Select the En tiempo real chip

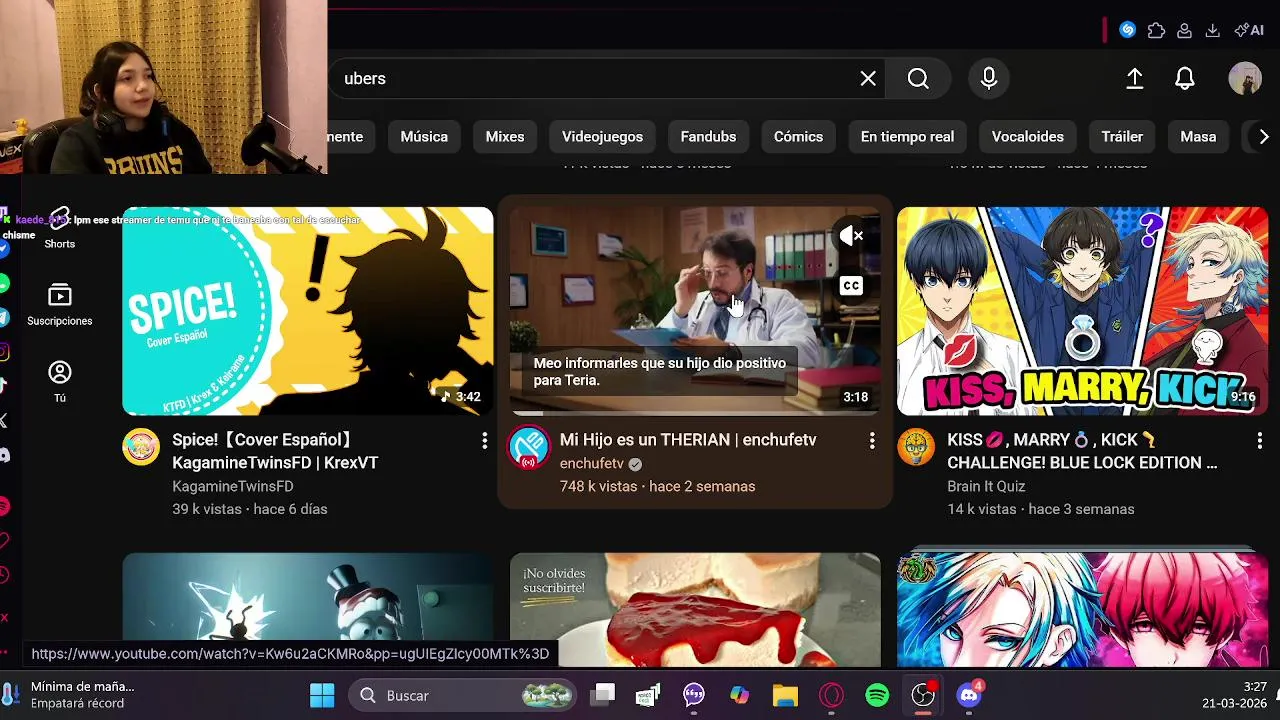[x=907, y=137]
